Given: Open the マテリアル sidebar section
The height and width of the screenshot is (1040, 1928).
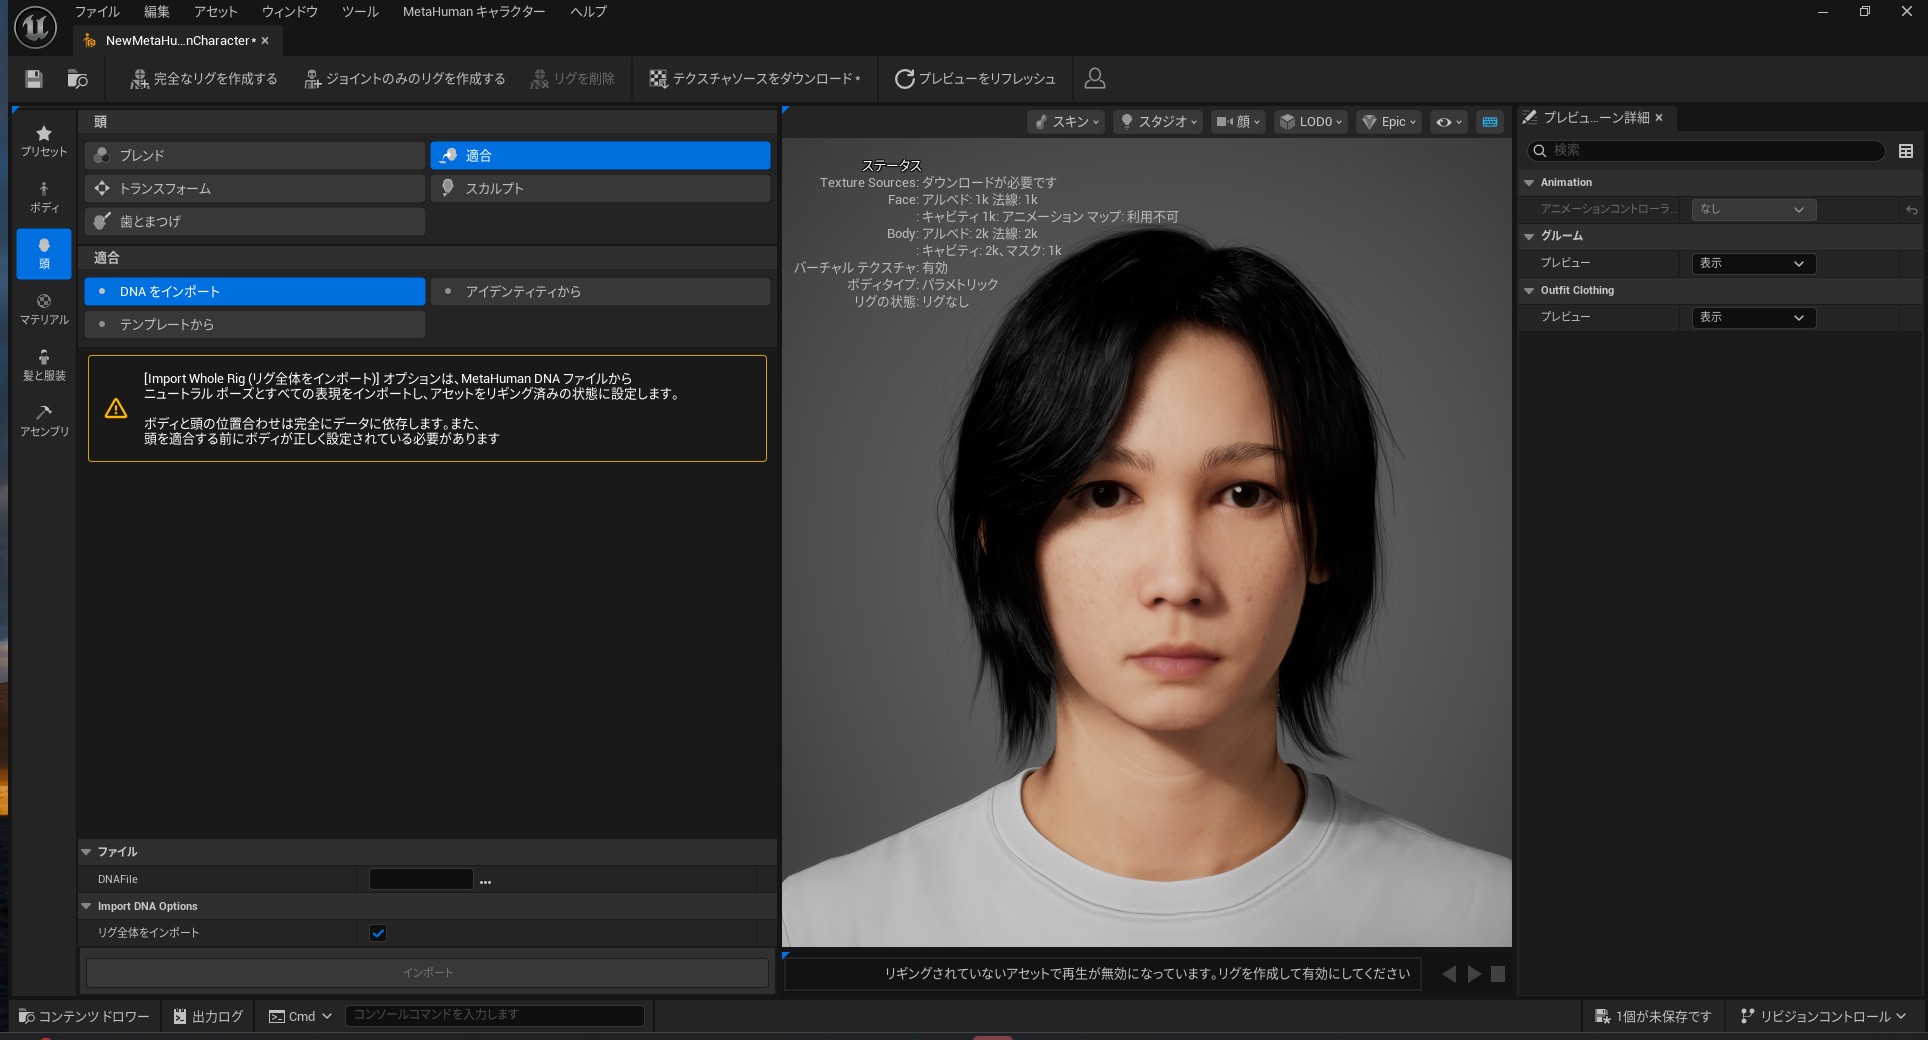Looking at the screenshot, I should pyautogui.click(x=44, y=309).
